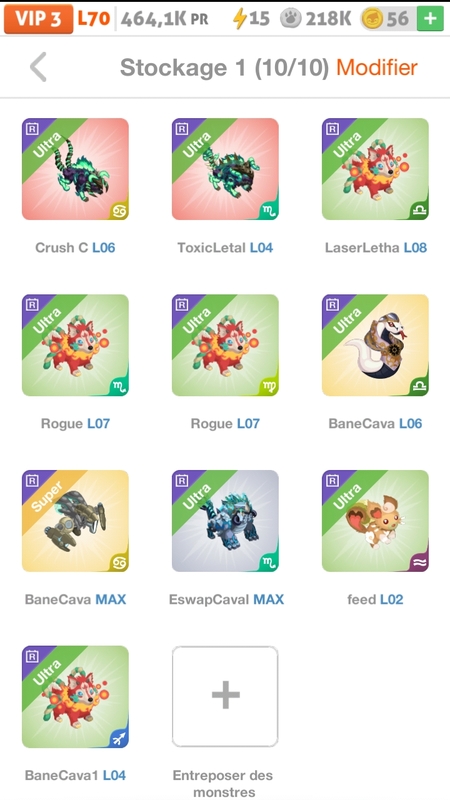
Task: Select the ToxicLetal L04 monster card
Action: 225,169
